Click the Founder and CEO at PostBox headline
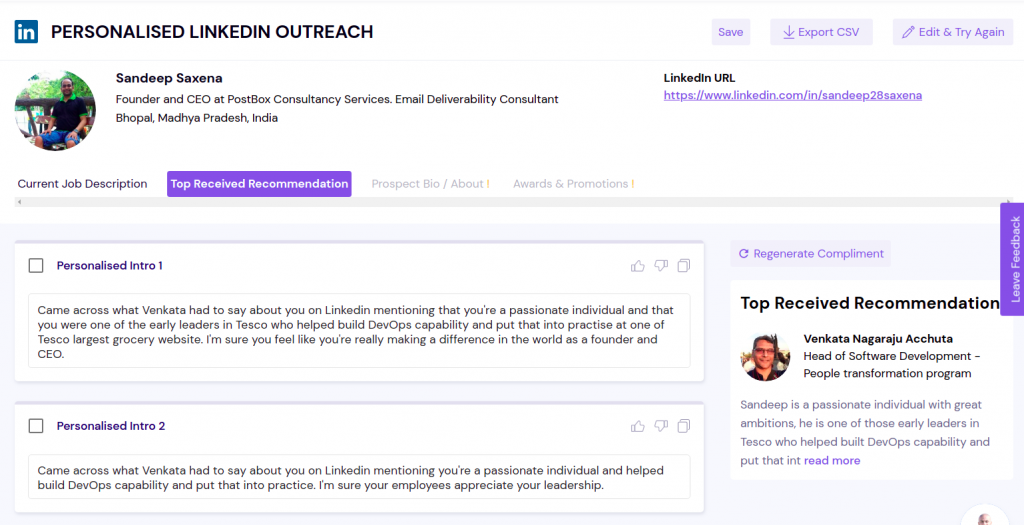The height and width of the screenshot is (525, 1024). point(337,99)
